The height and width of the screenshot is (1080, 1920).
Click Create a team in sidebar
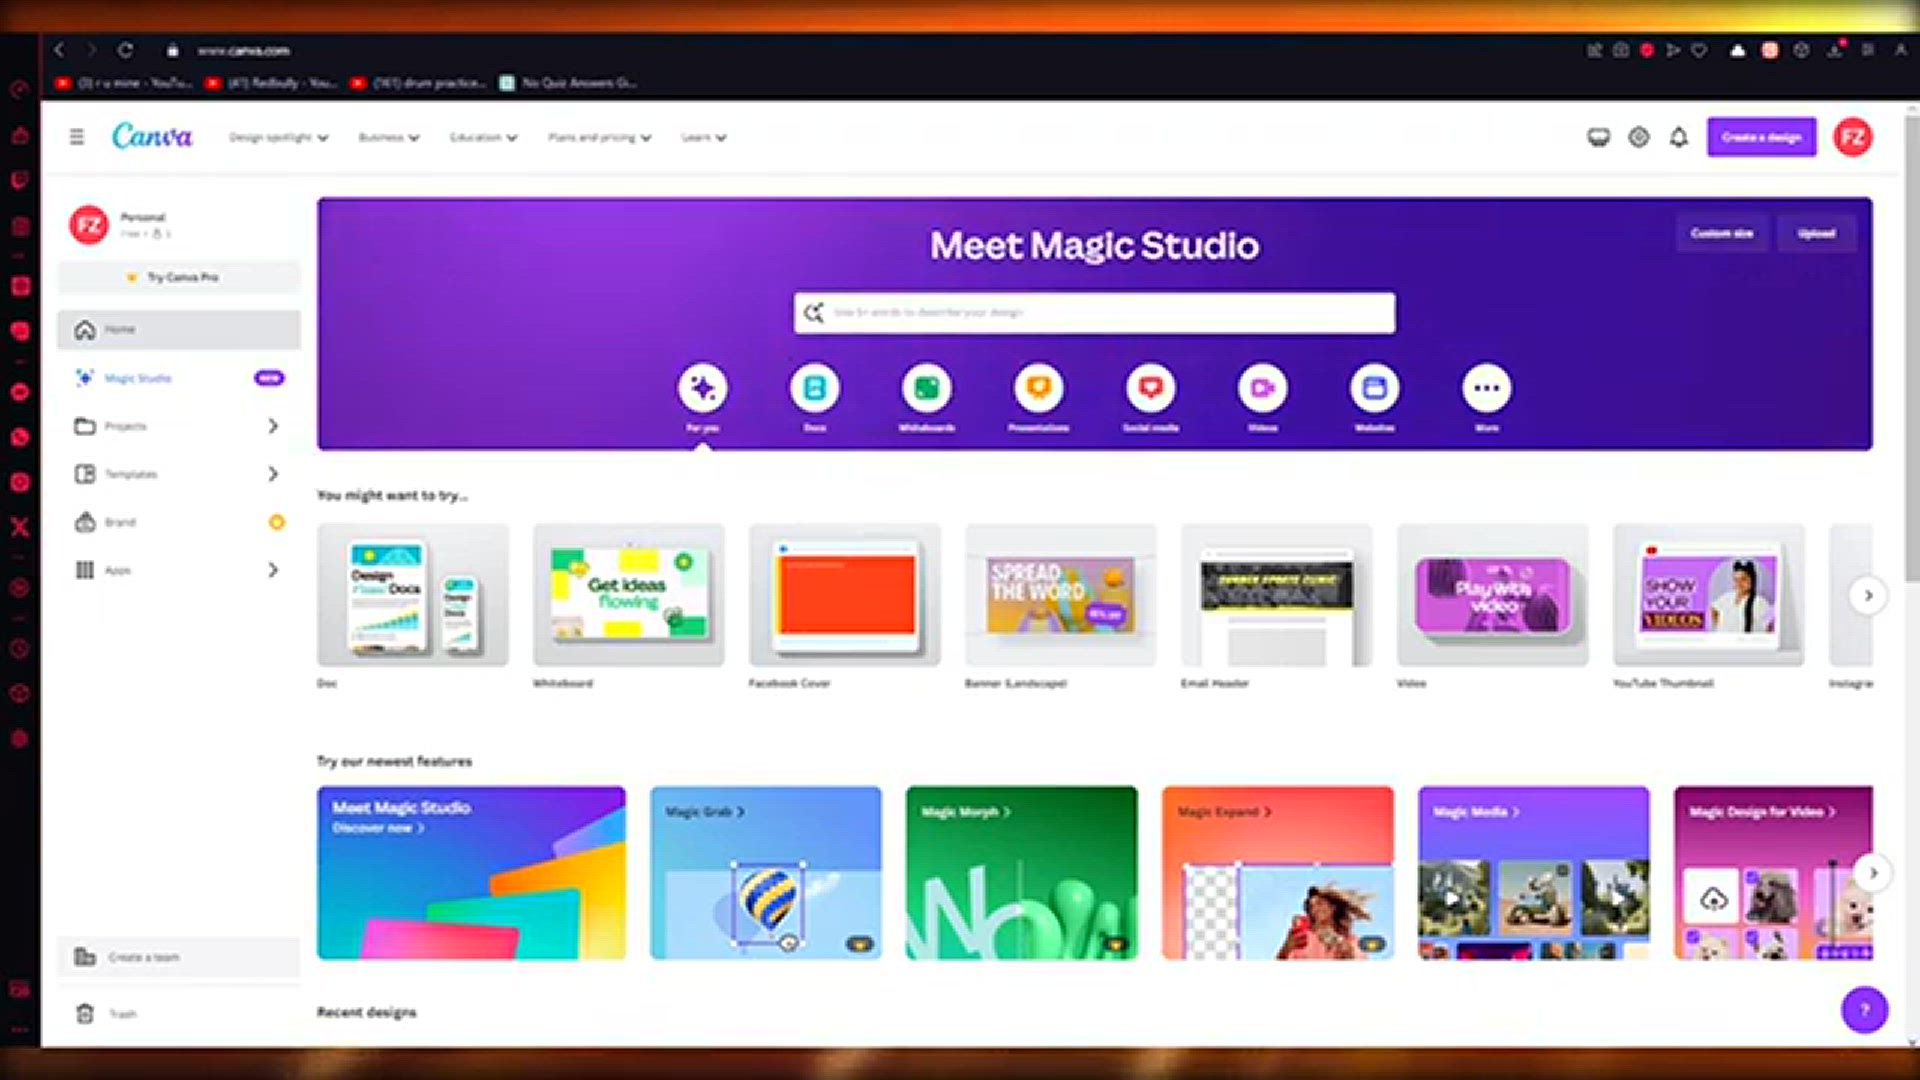point(179,957)
